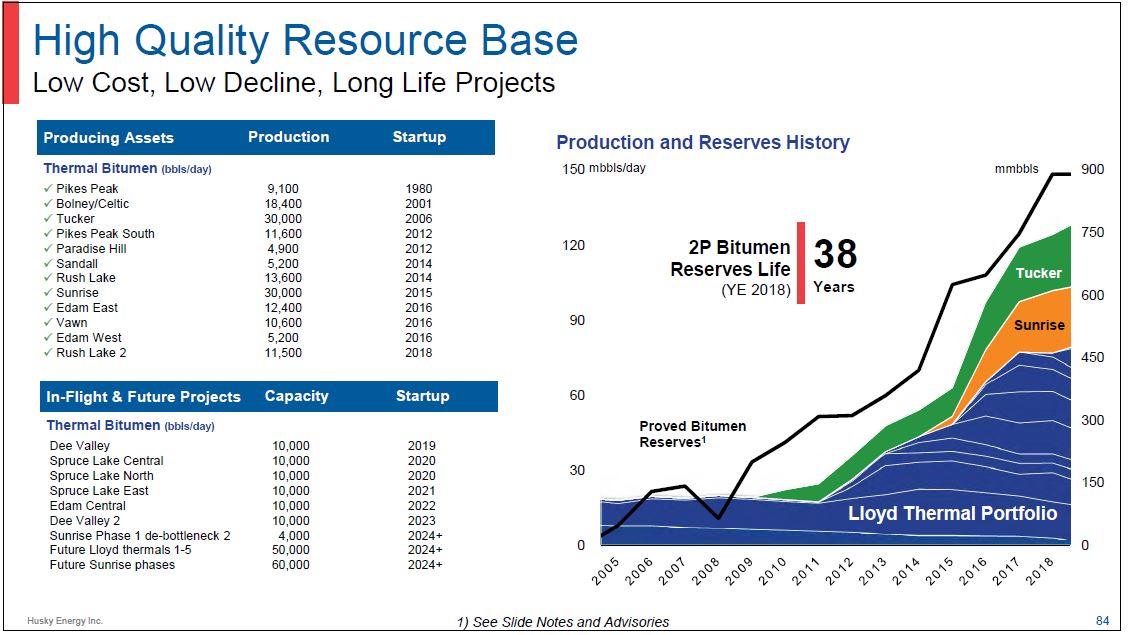Screen dimensions: 1128x635
Task: Click the 'mmbbls' right axis unit
Action: 1016,169
